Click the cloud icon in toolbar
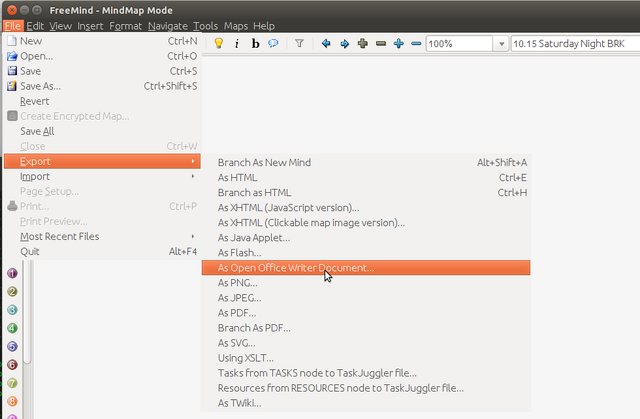The width and height of the screenshot is (640, 419). 273,44
